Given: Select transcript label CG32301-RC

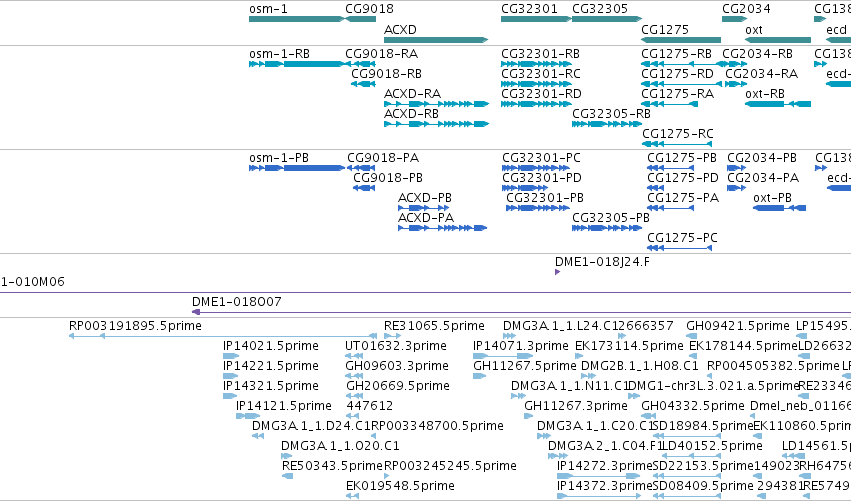Looking at the screenshot, I should point(541,74).
